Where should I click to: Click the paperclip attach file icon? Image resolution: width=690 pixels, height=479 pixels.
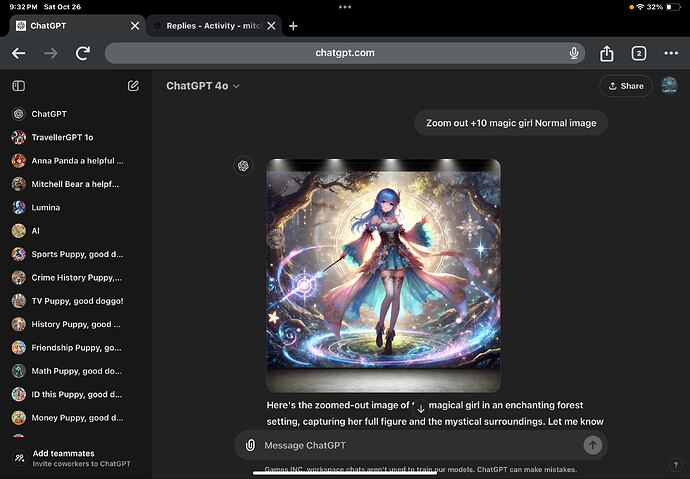250,445
